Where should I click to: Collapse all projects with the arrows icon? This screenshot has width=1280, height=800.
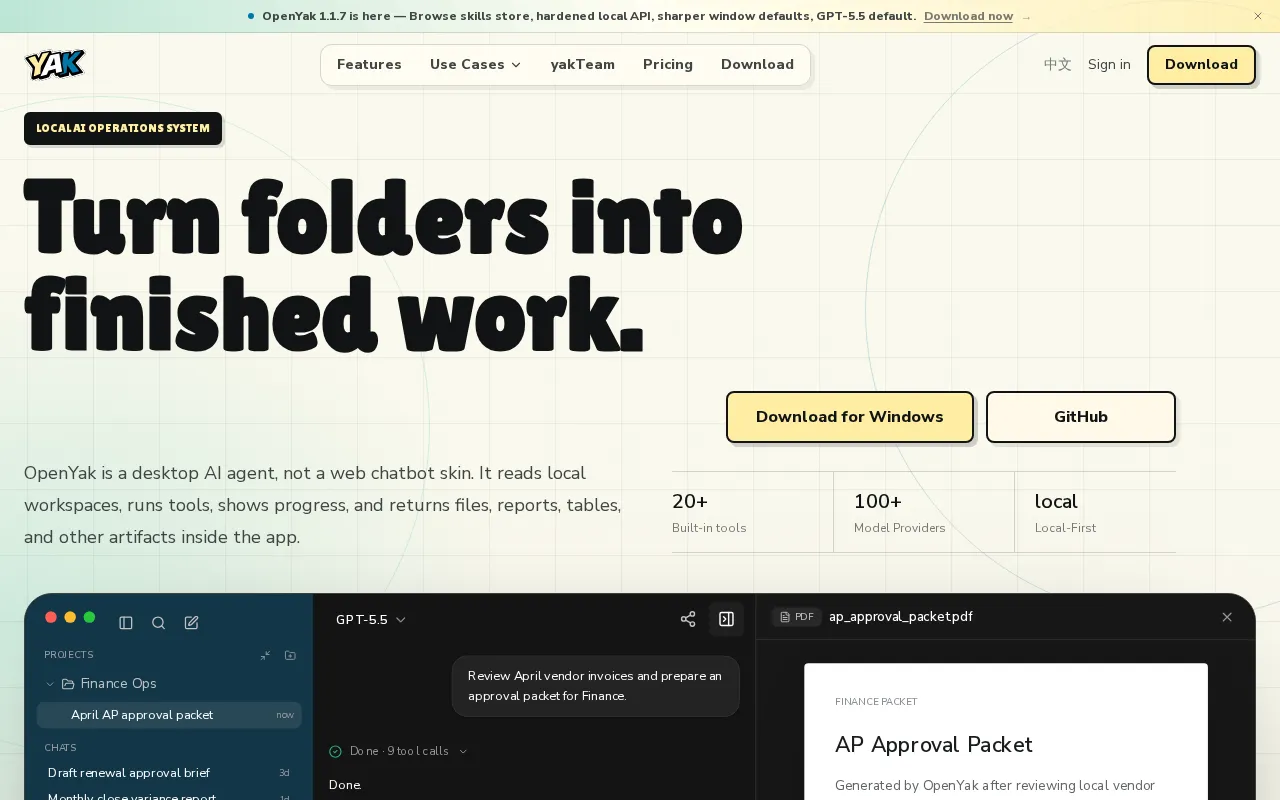click(265, 655)
